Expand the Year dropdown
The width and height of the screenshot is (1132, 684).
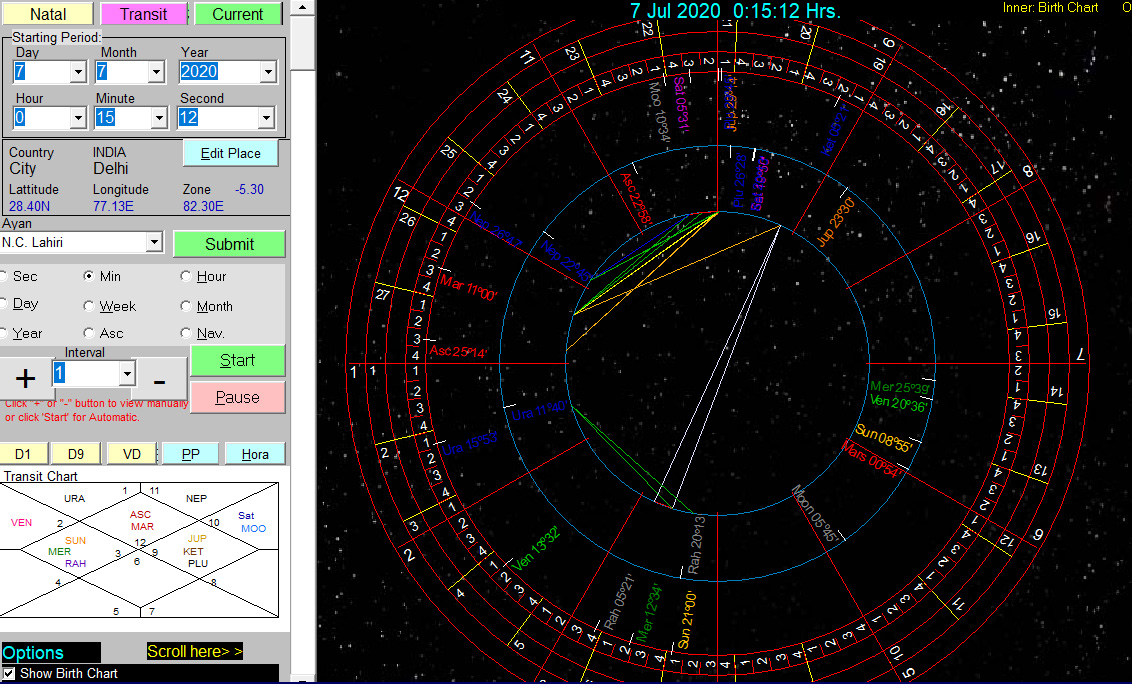[267, 72]
